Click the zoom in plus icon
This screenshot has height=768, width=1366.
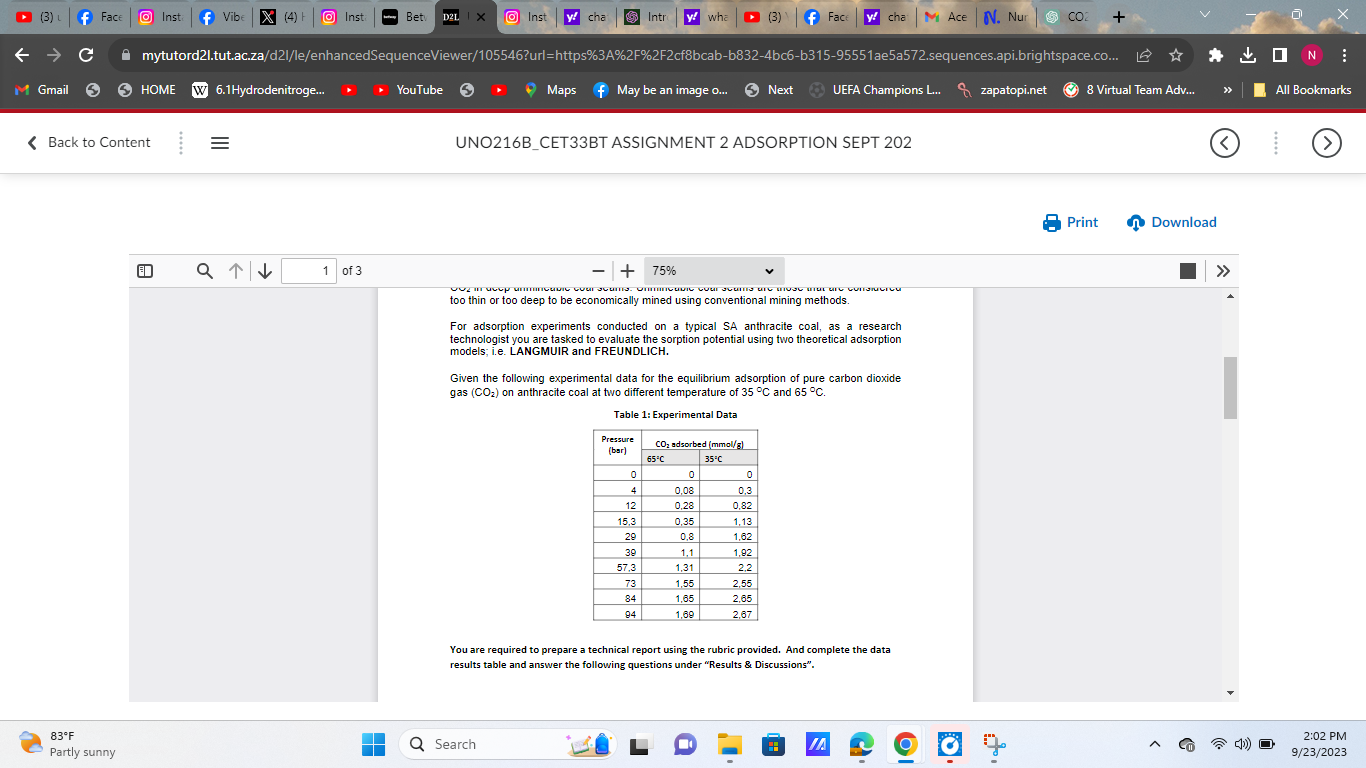click(628, 271)
